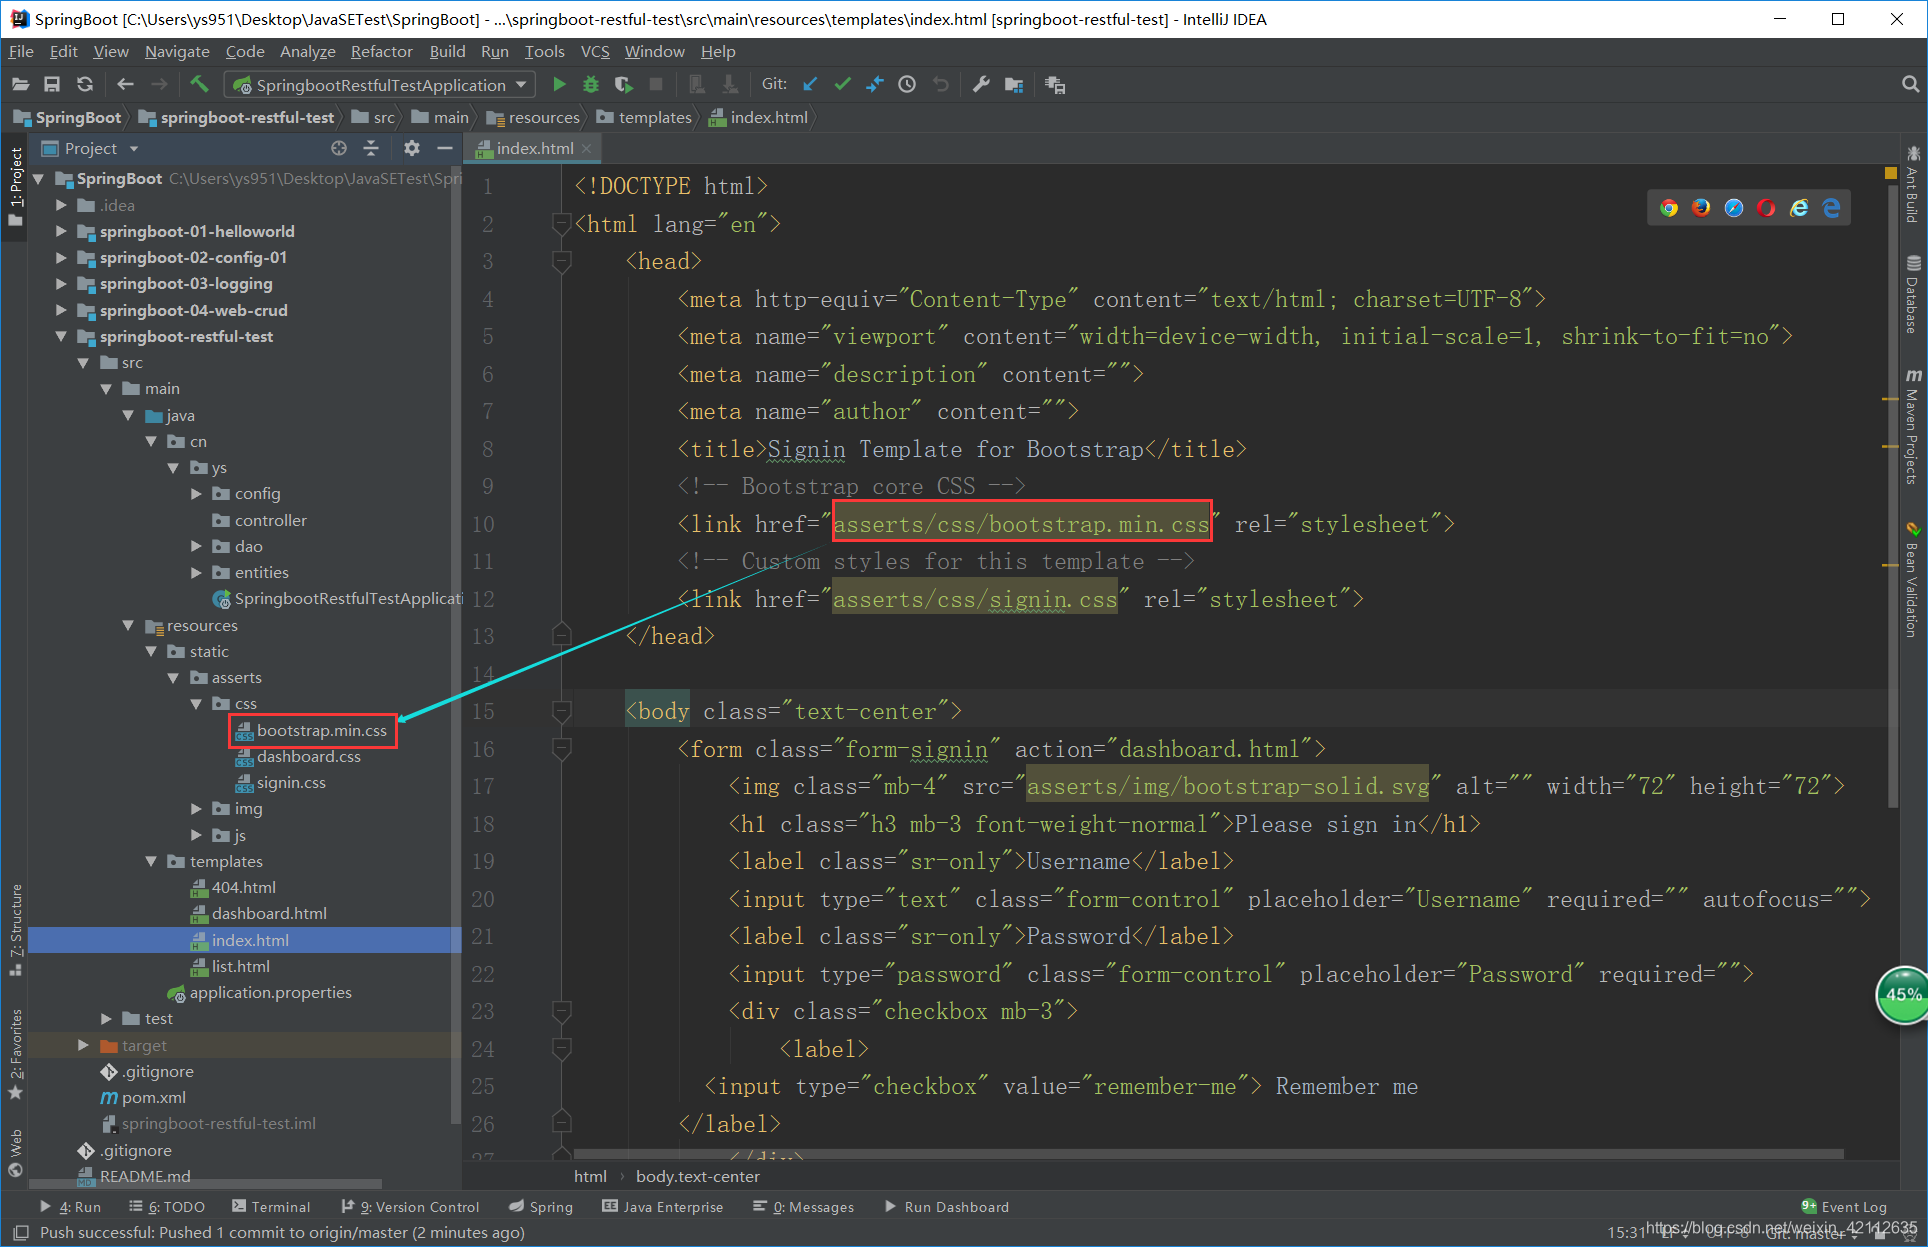Select pom.xml in project tree

153,1097
